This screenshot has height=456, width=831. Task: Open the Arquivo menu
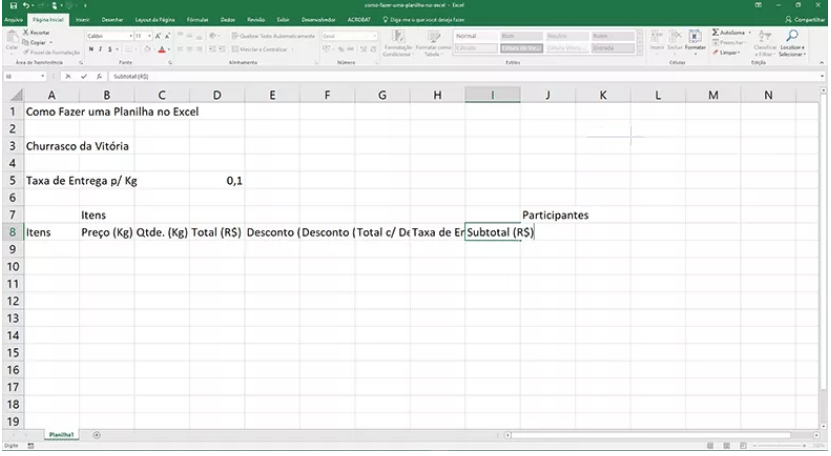12,19
